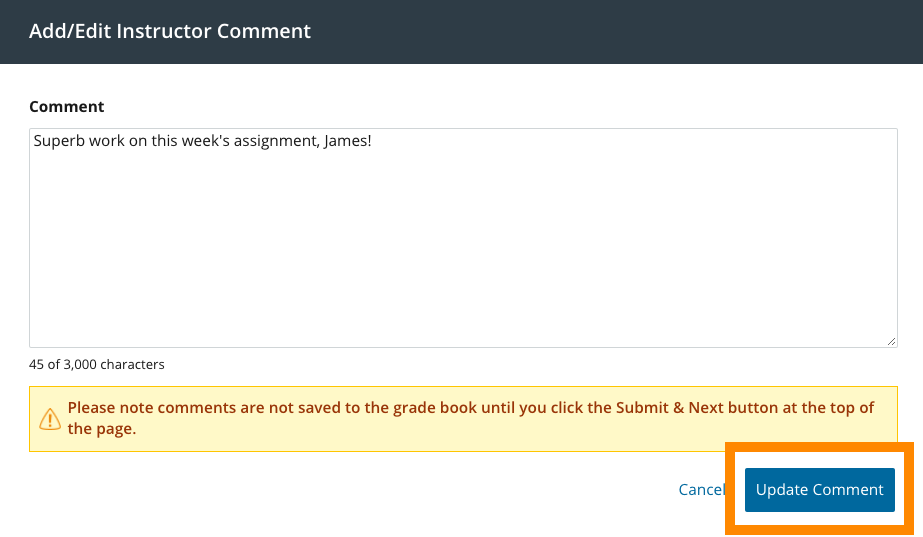Focus the Comment text area
Viewport: 923px width, 537px height.
(x=462, y=238)
